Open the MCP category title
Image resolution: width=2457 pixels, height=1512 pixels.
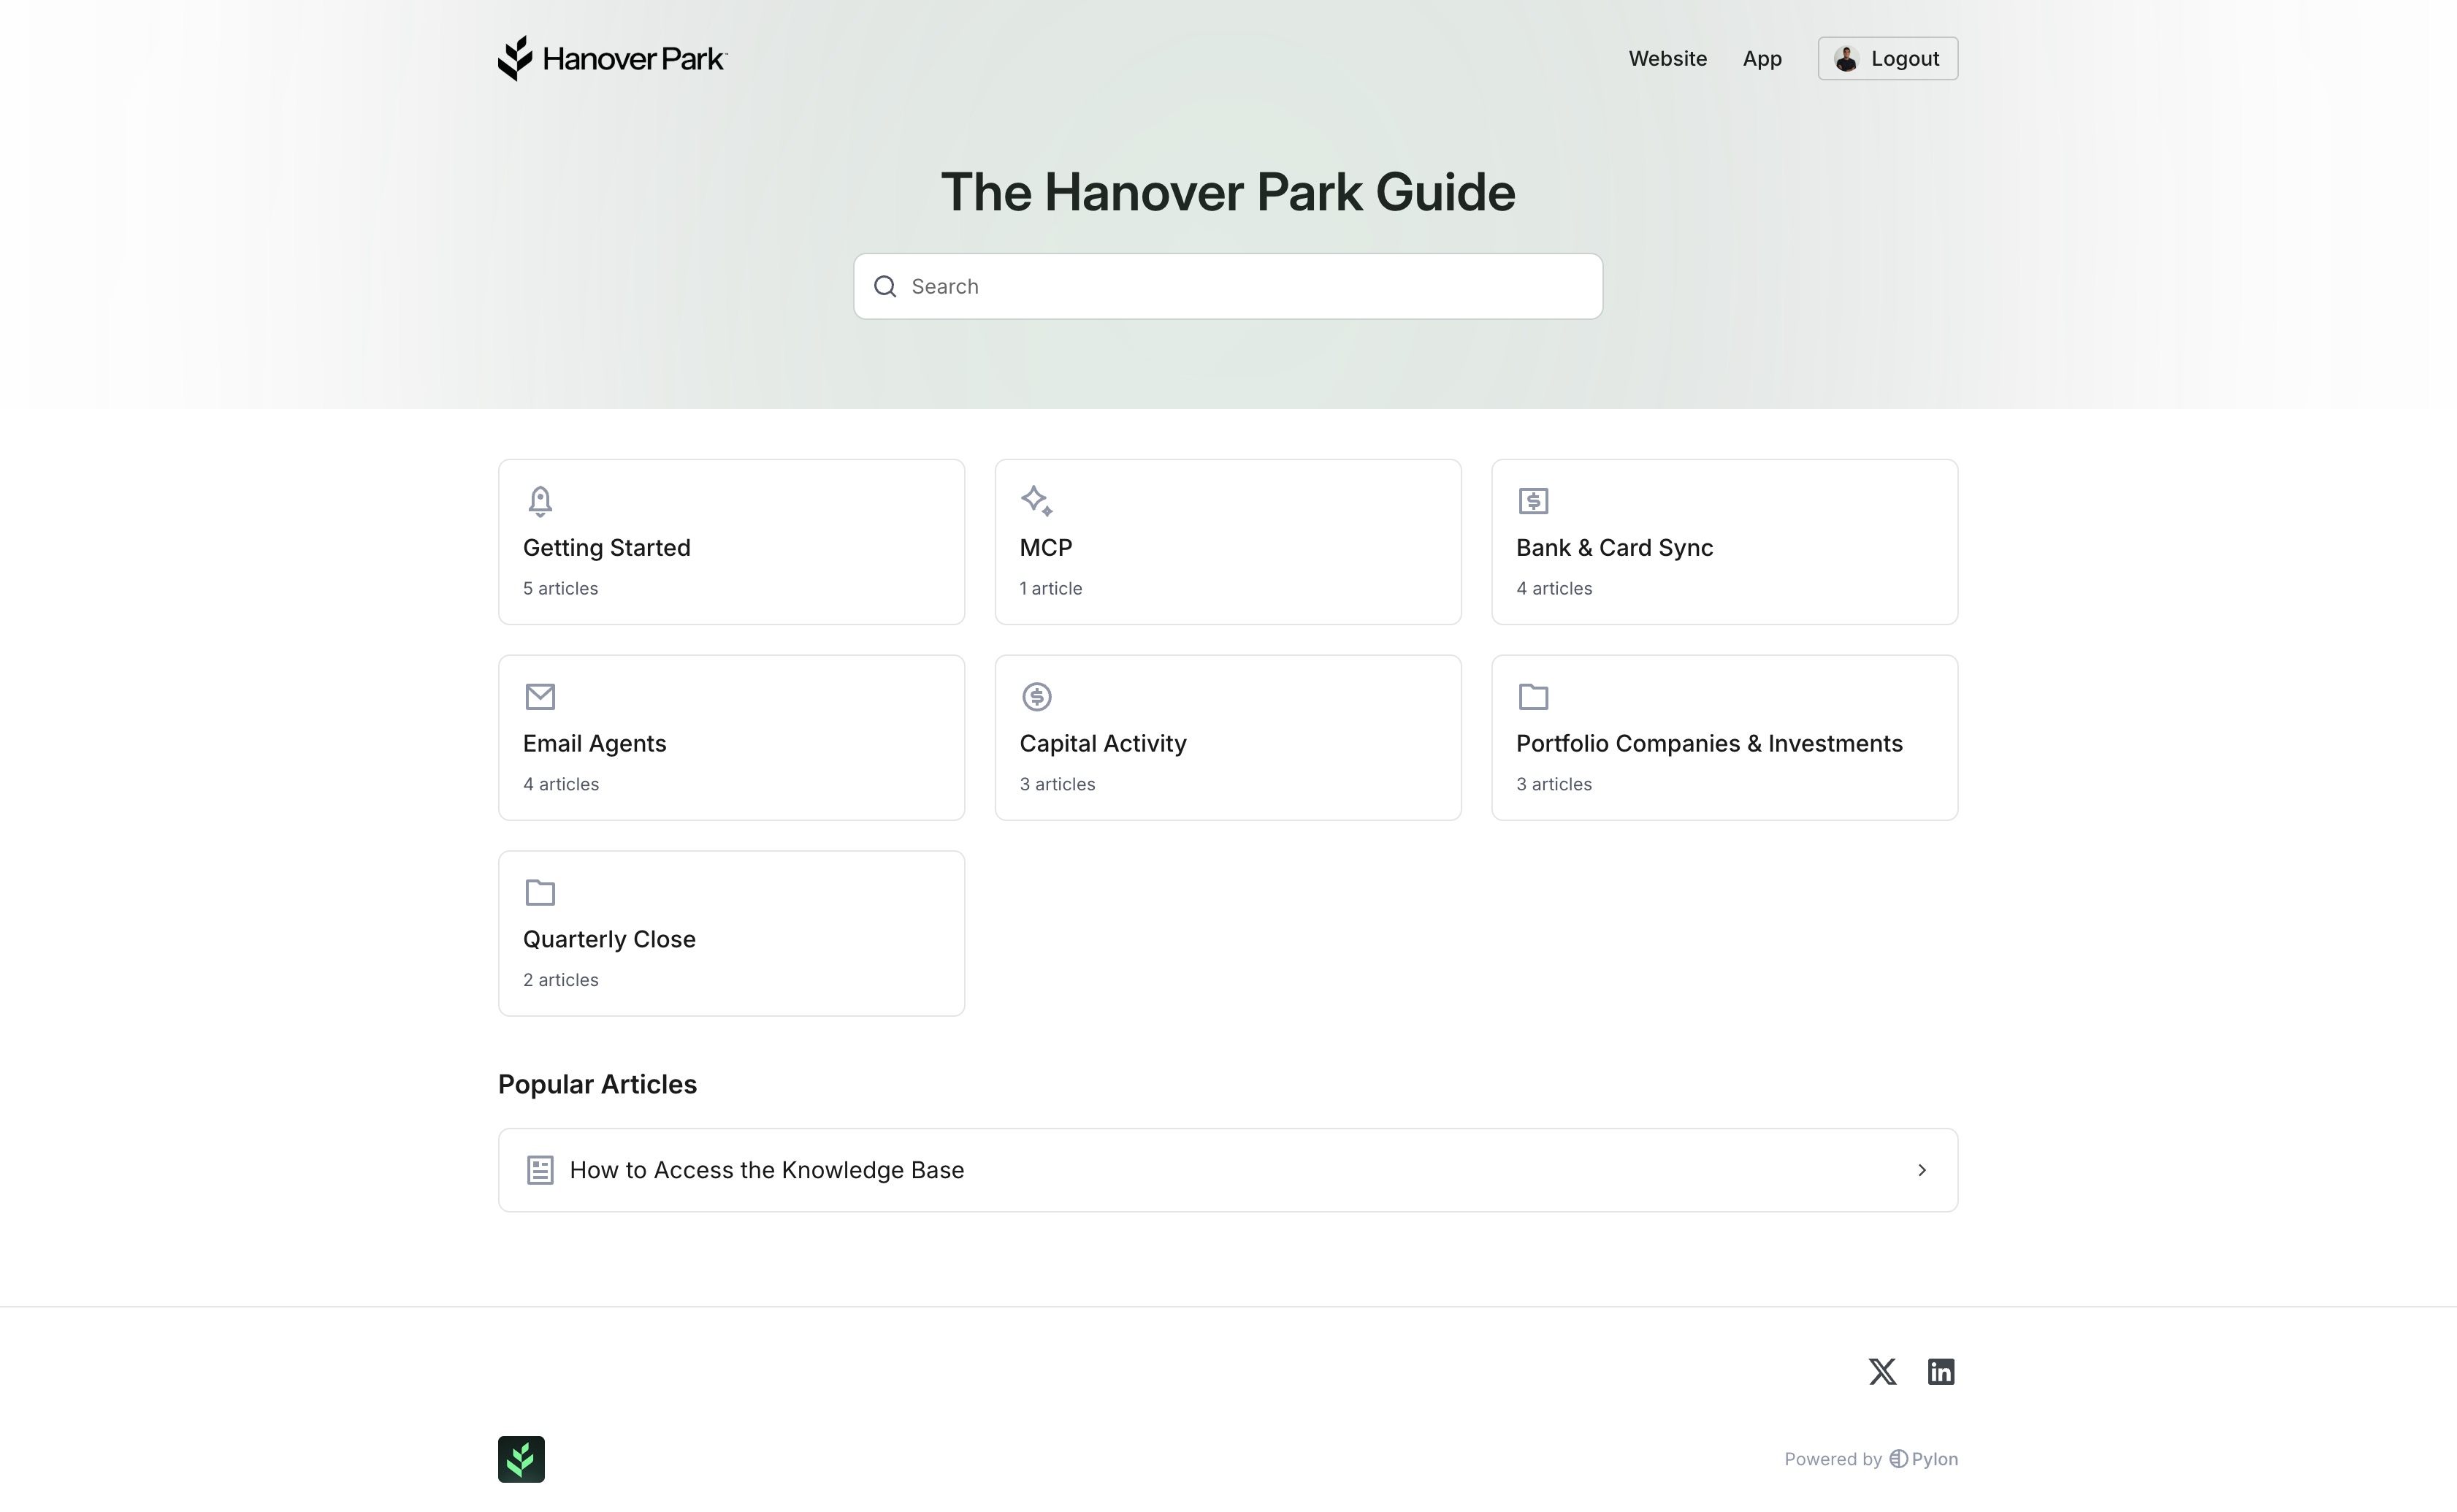[x=1046, y=548]
